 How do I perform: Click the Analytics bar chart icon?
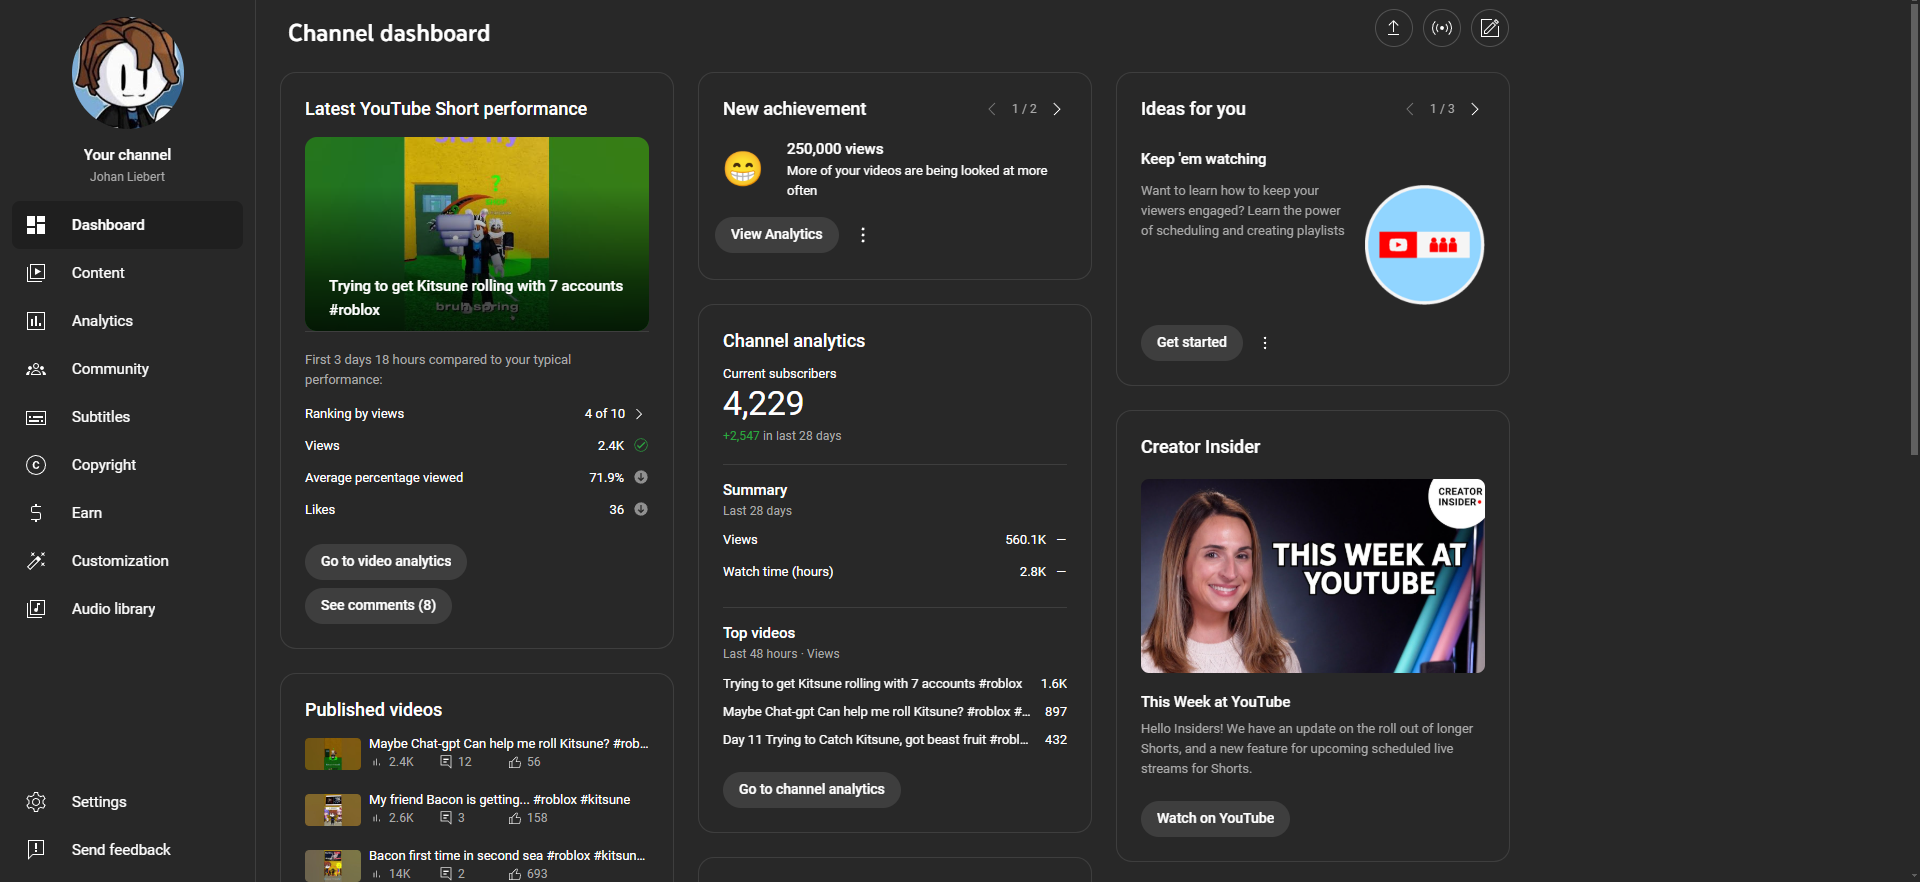(x=36, y=321)
